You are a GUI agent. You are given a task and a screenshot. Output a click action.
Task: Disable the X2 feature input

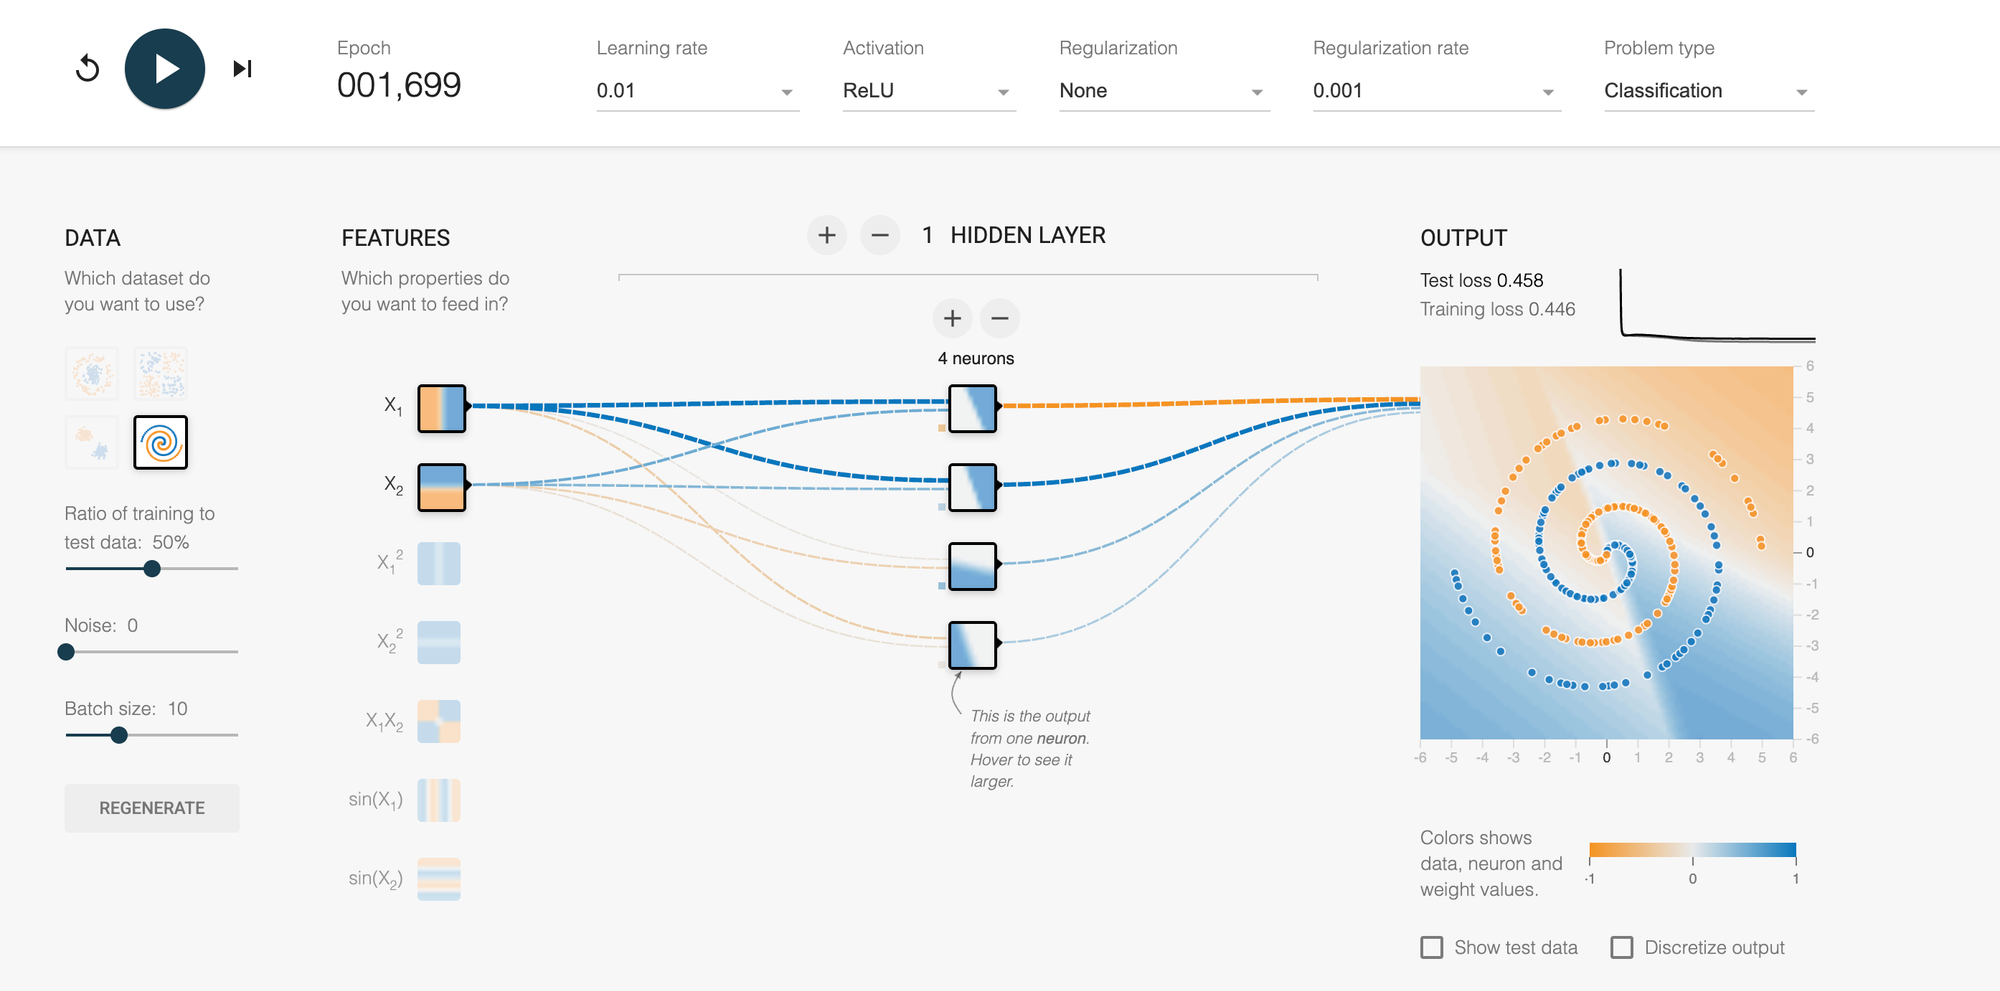440,486
